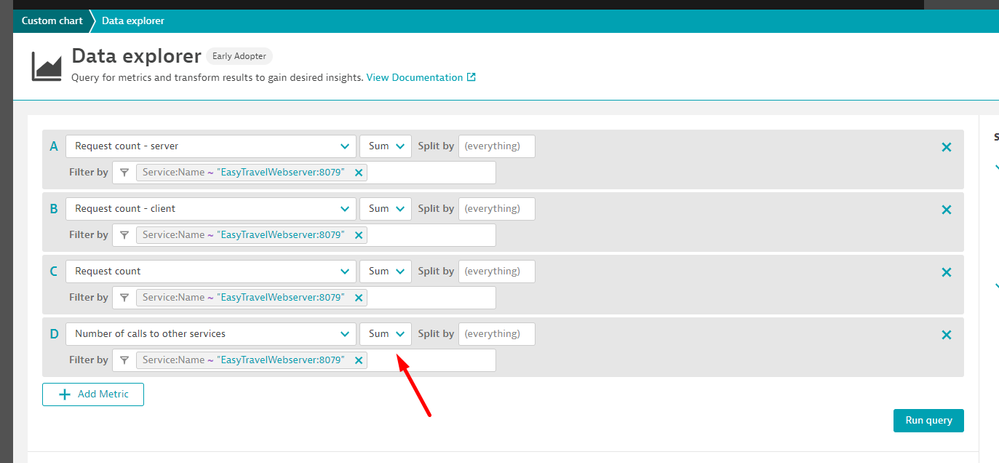The height and width of the screenshot is (463, 999).
Task: Expand Request count - client metric selector
Action: (x=210, y=209)
